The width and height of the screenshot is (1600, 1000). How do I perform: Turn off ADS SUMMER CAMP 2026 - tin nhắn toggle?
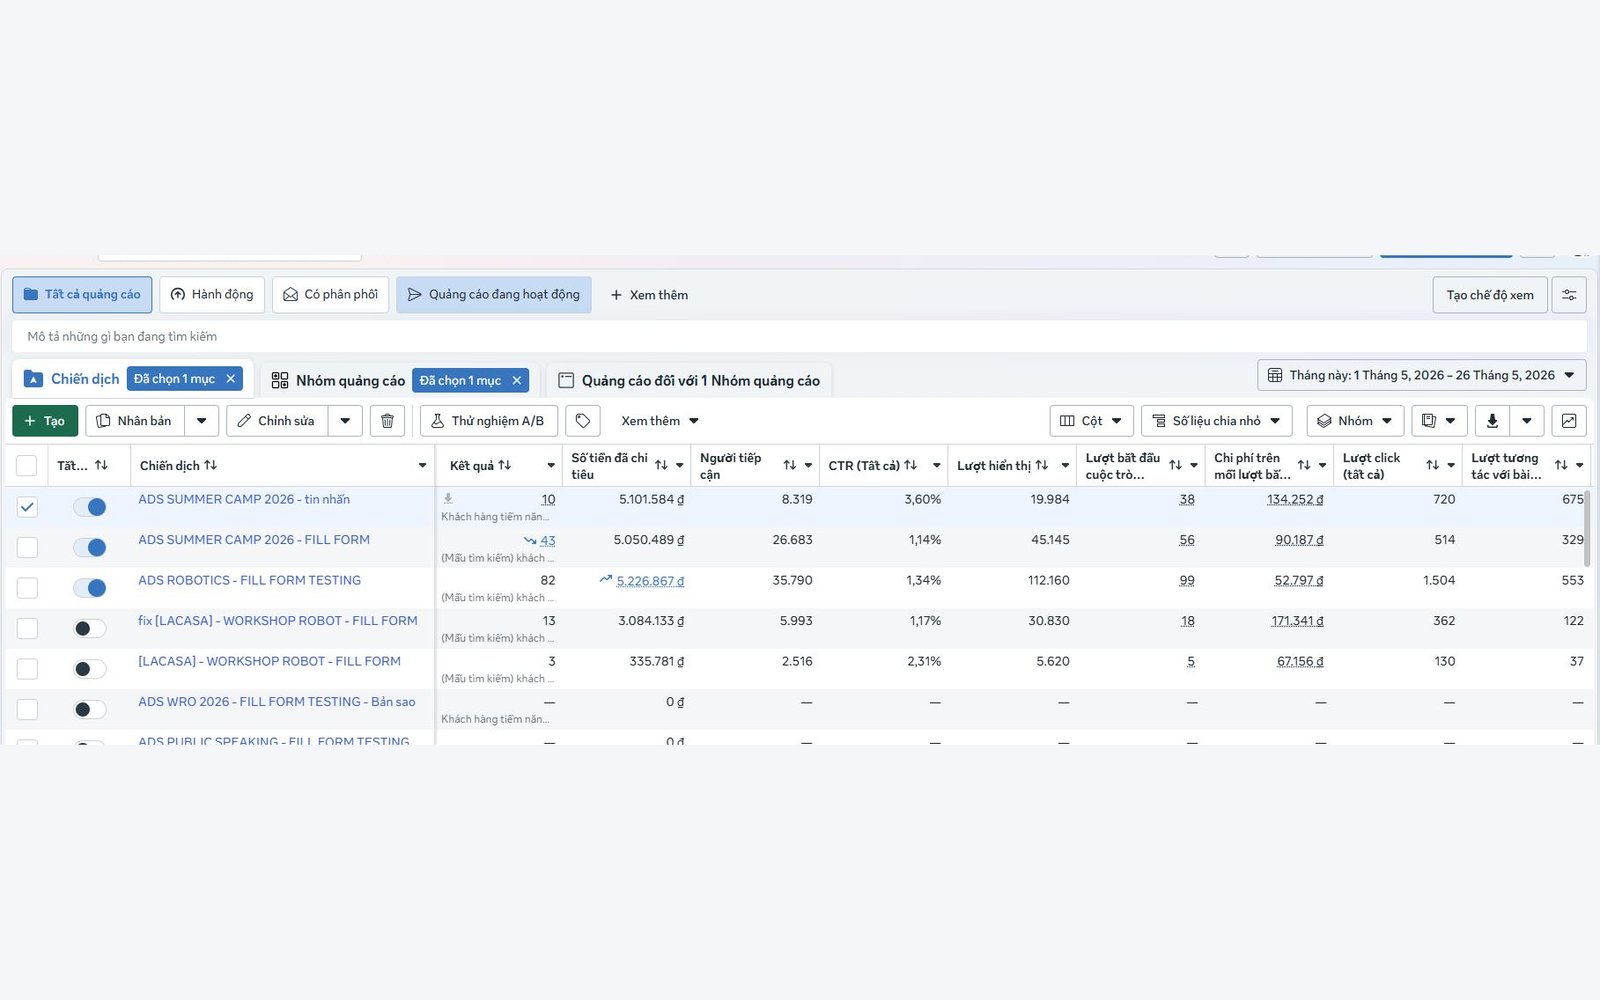(x=89, y=507)
